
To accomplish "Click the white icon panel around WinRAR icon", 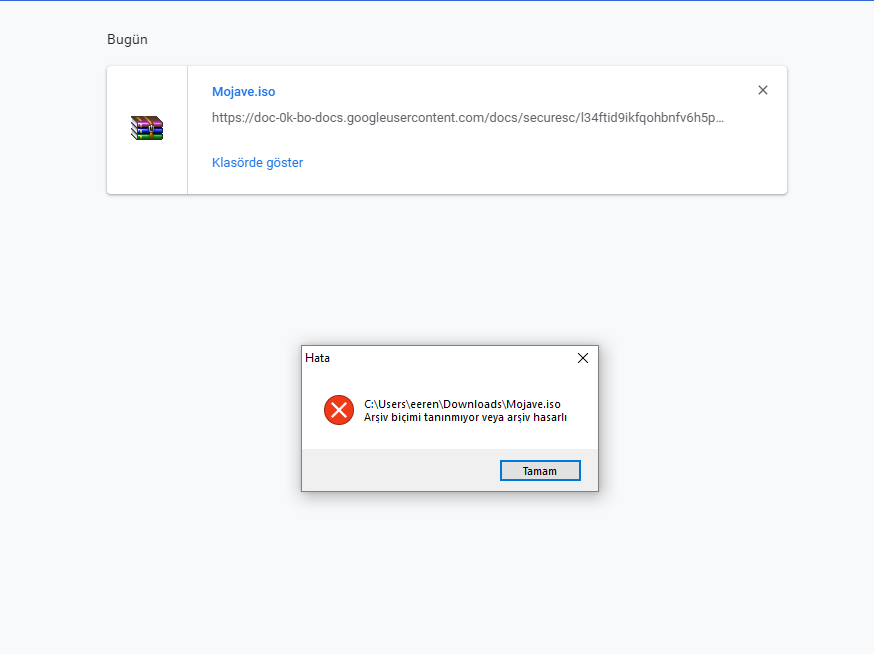I will click(x=147, y=170).
